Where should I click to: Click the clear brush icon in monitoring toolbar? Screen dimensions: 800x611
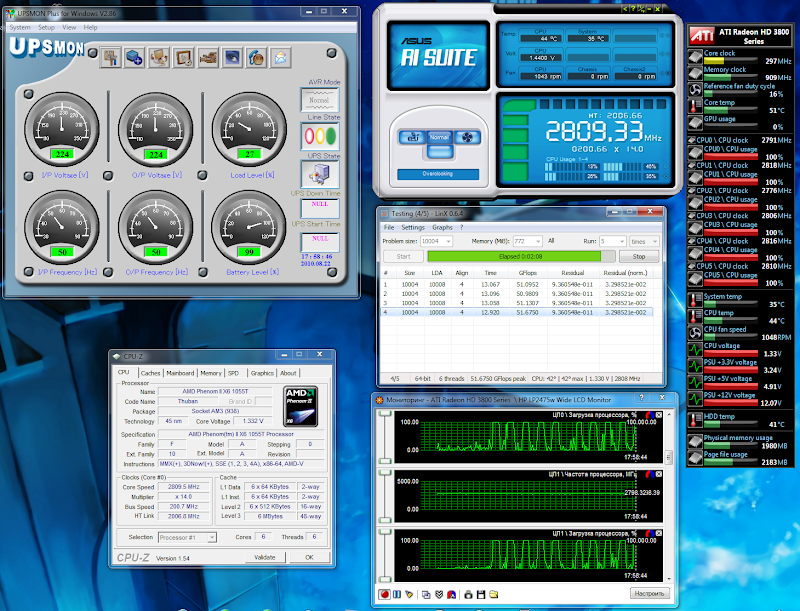(x=409, y=594)
